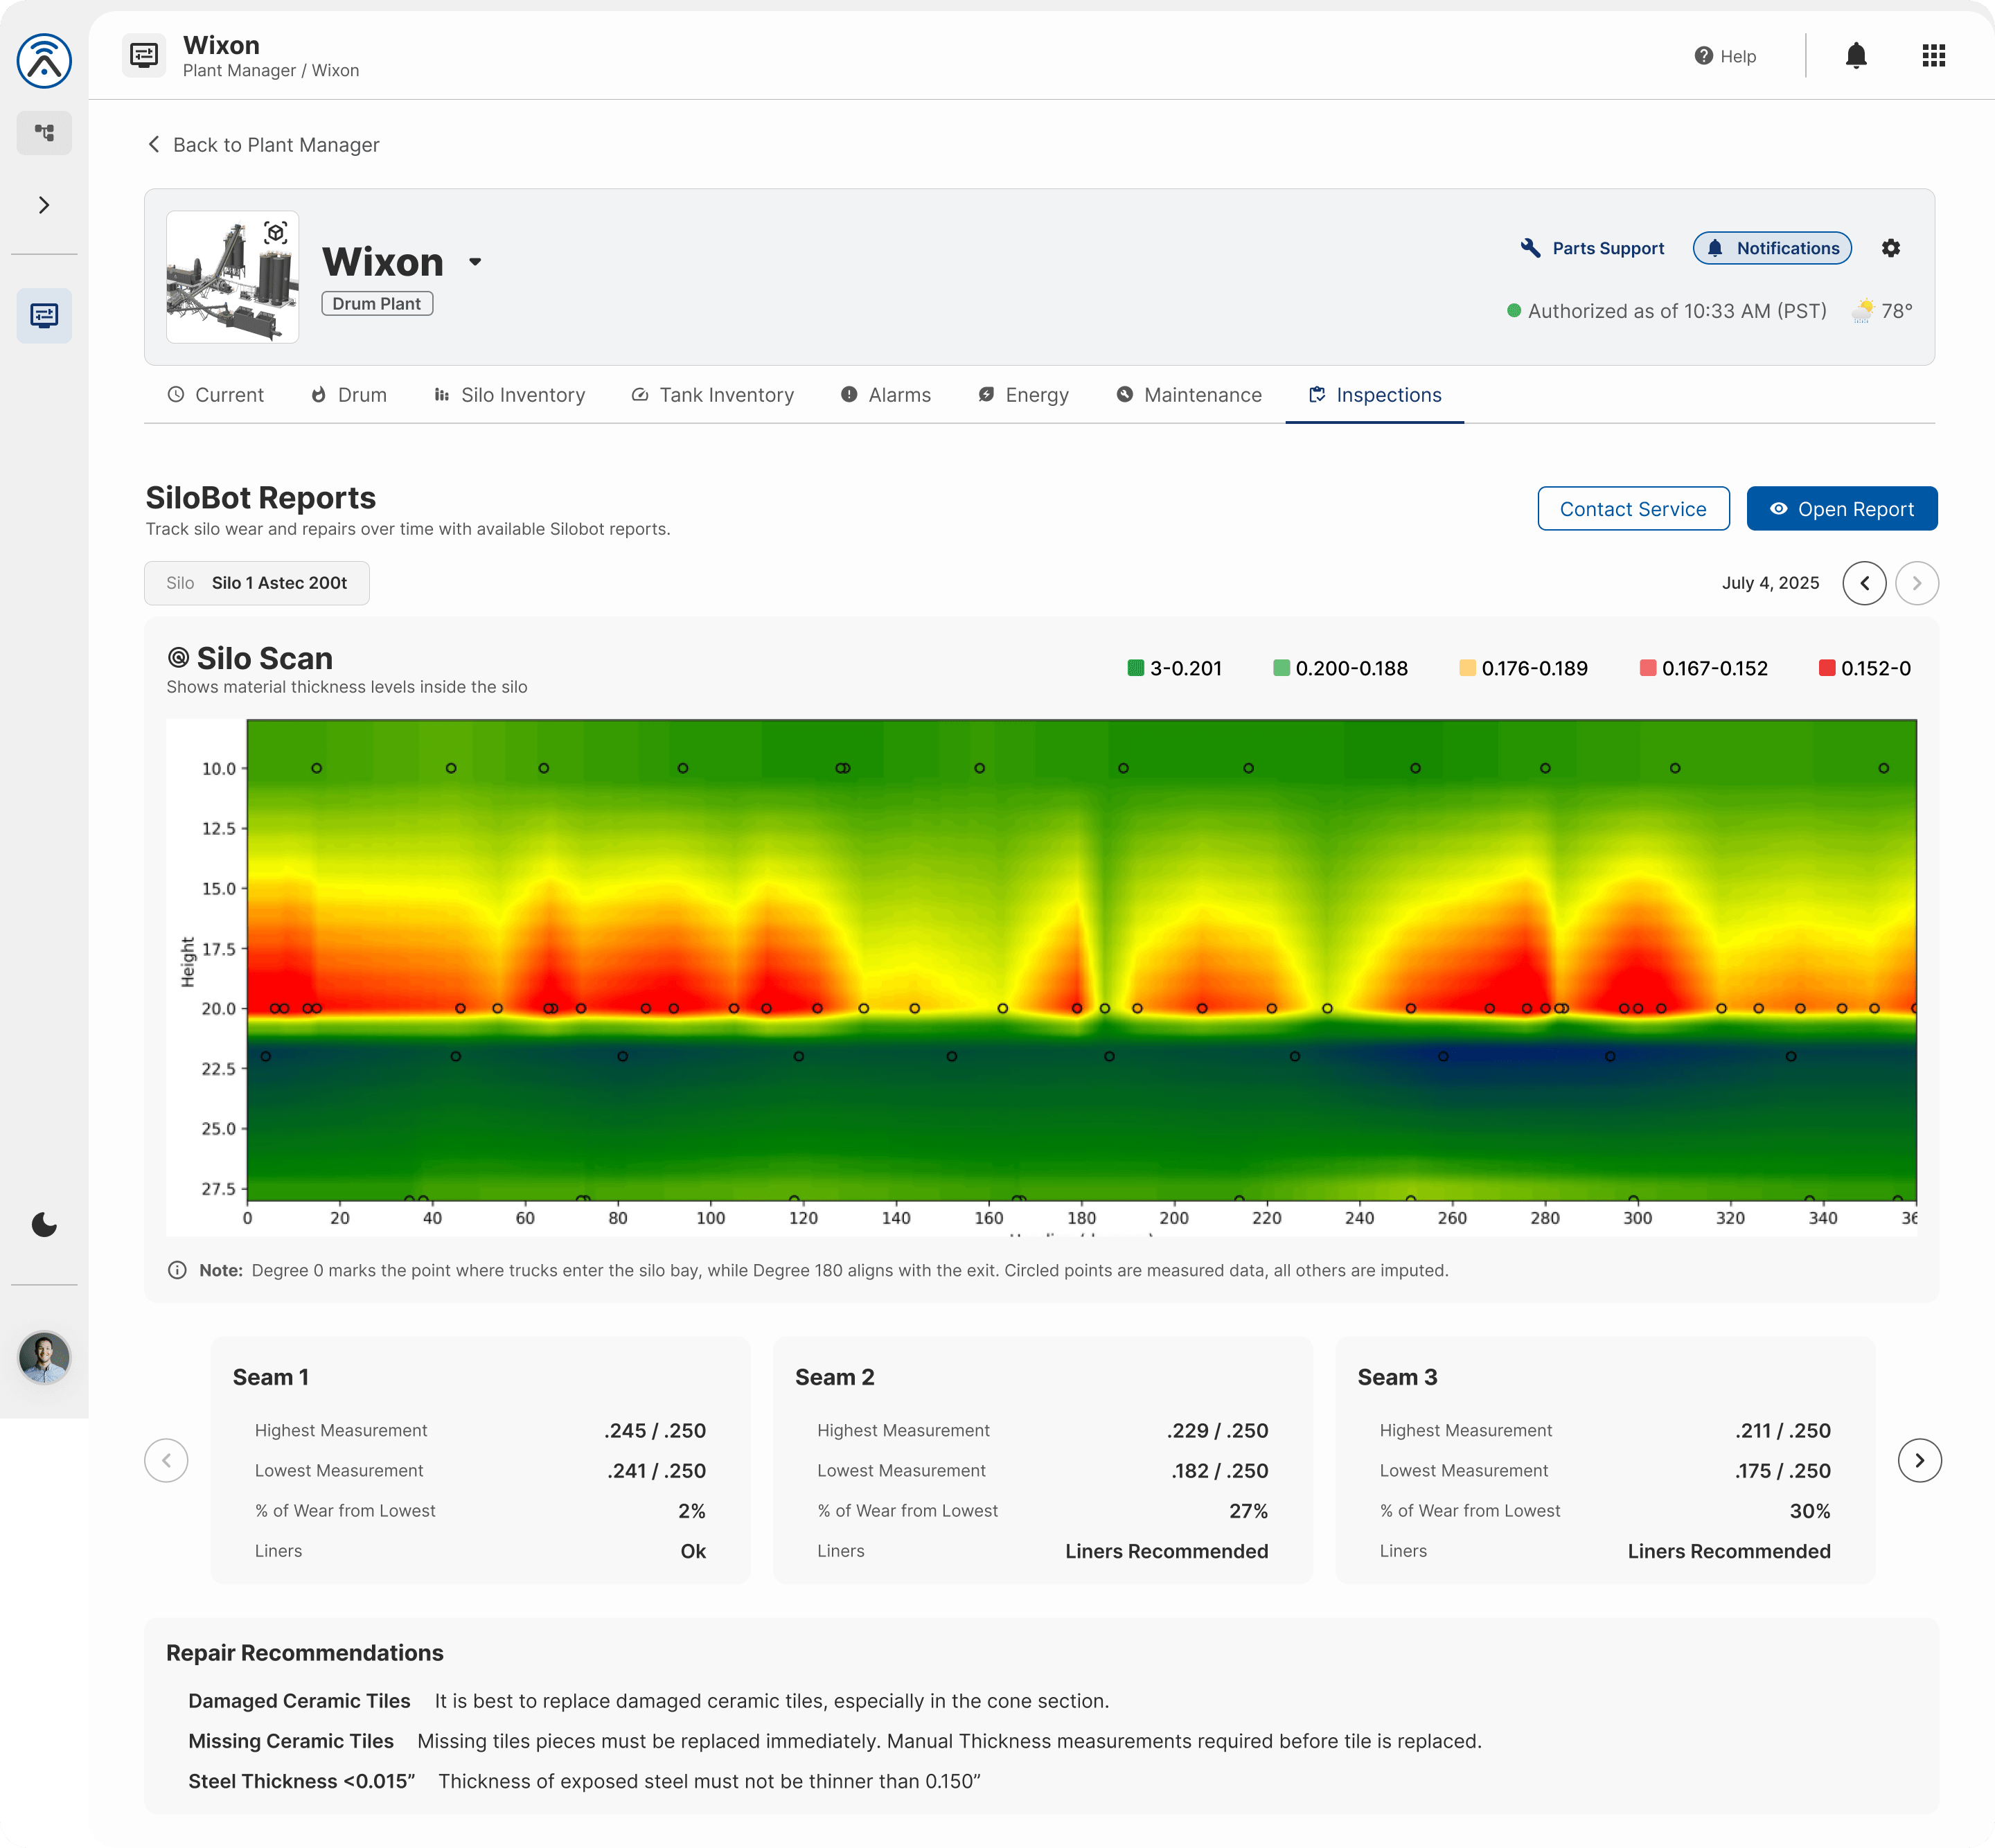Click the 3D view icon on the thumbnail
Screen dimensions: 1995x1848
click(x=276, y=233)
